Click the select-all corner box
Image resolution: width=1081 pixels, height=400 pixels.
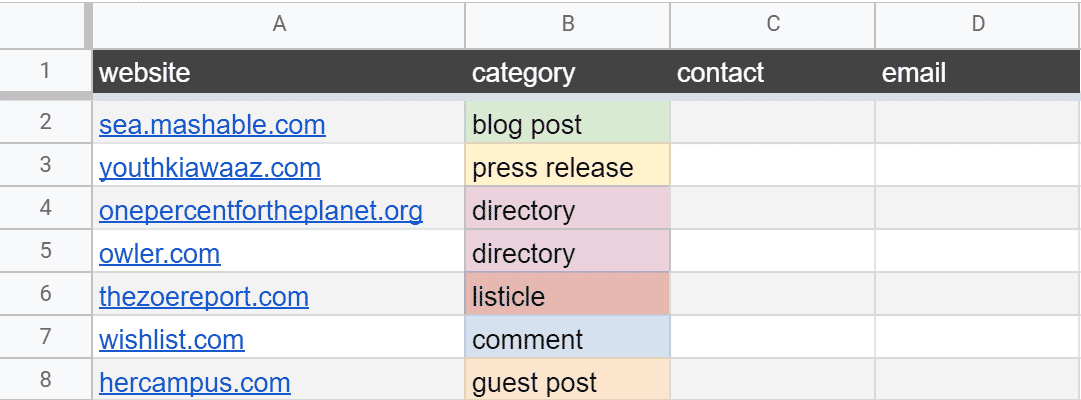(45, 24)
